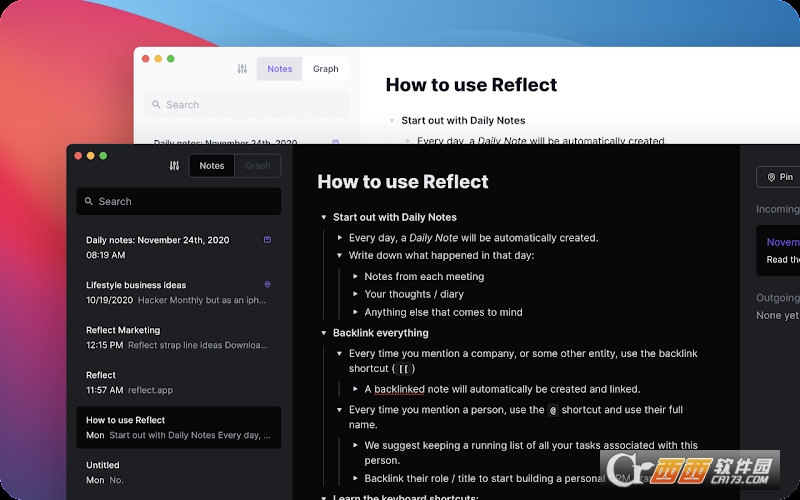
Task: Expand Notes from each meeting bullet
Action: [355, 277]
